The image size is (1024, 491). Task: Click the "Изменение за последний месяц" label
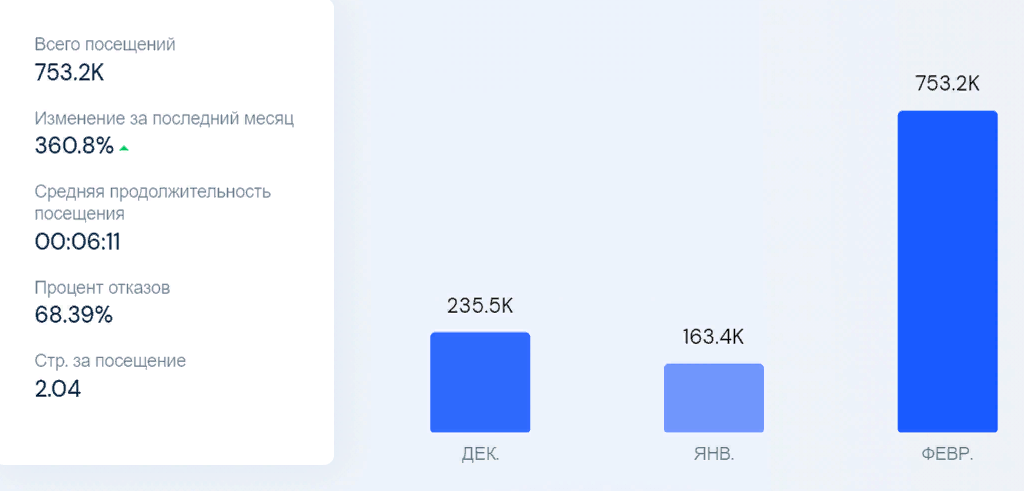point(164,118)
